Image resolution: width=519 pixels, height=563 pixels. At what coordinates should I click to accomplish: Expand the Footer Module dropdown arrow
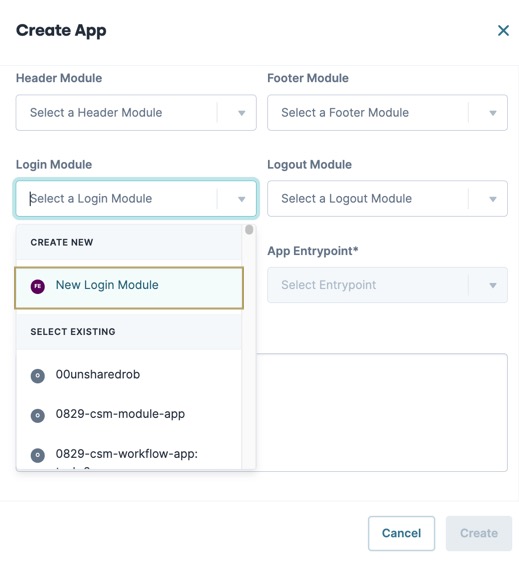493,113
